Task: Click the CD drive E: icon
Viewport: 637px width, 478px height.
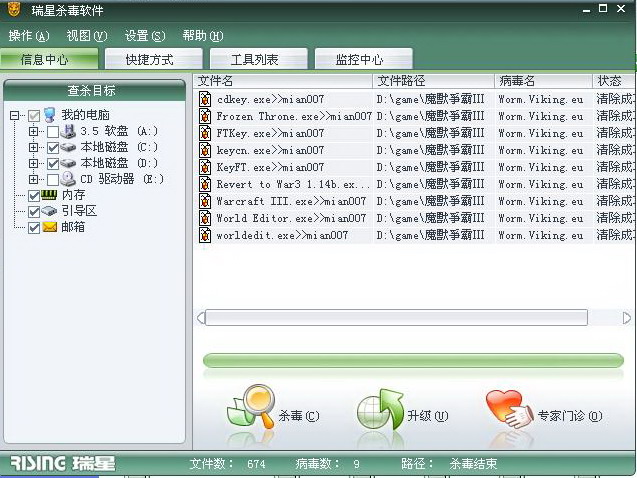Action: (x=68, y=179)
